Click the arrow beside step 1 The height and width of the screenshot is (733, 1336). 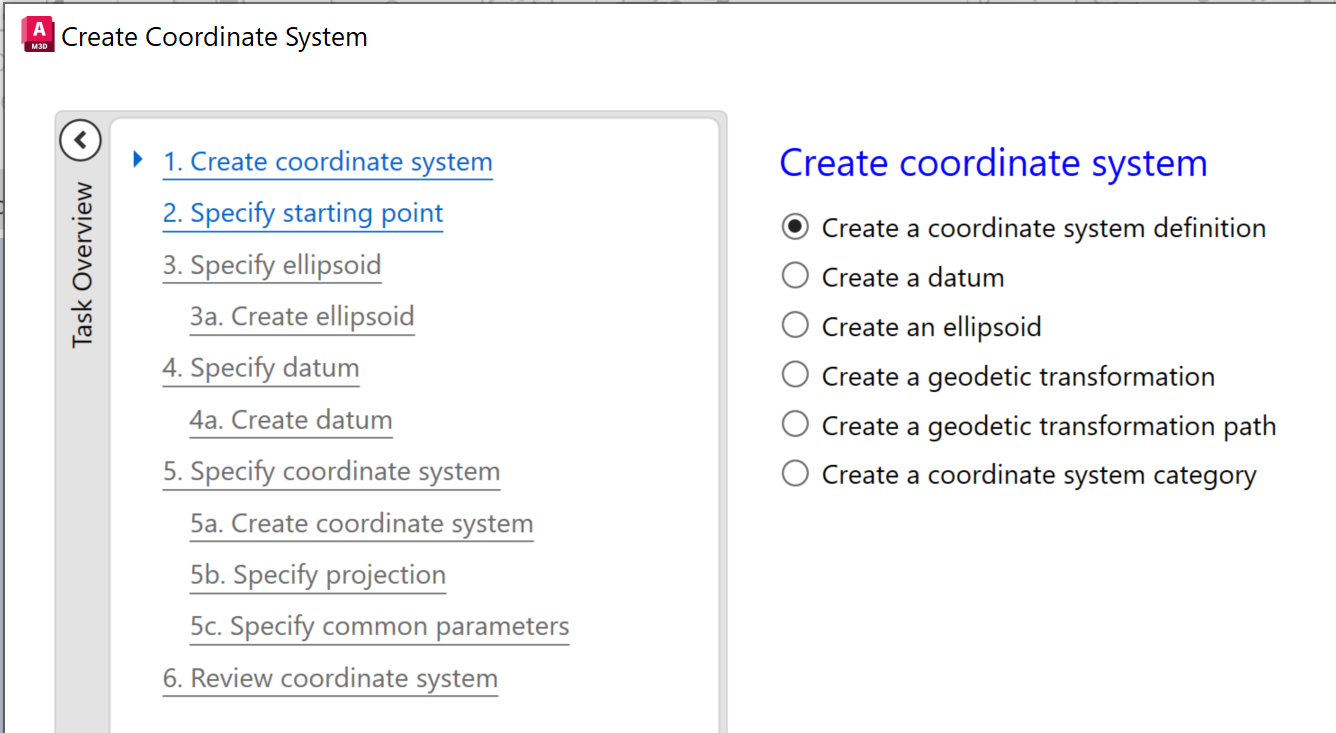[137, 160]
